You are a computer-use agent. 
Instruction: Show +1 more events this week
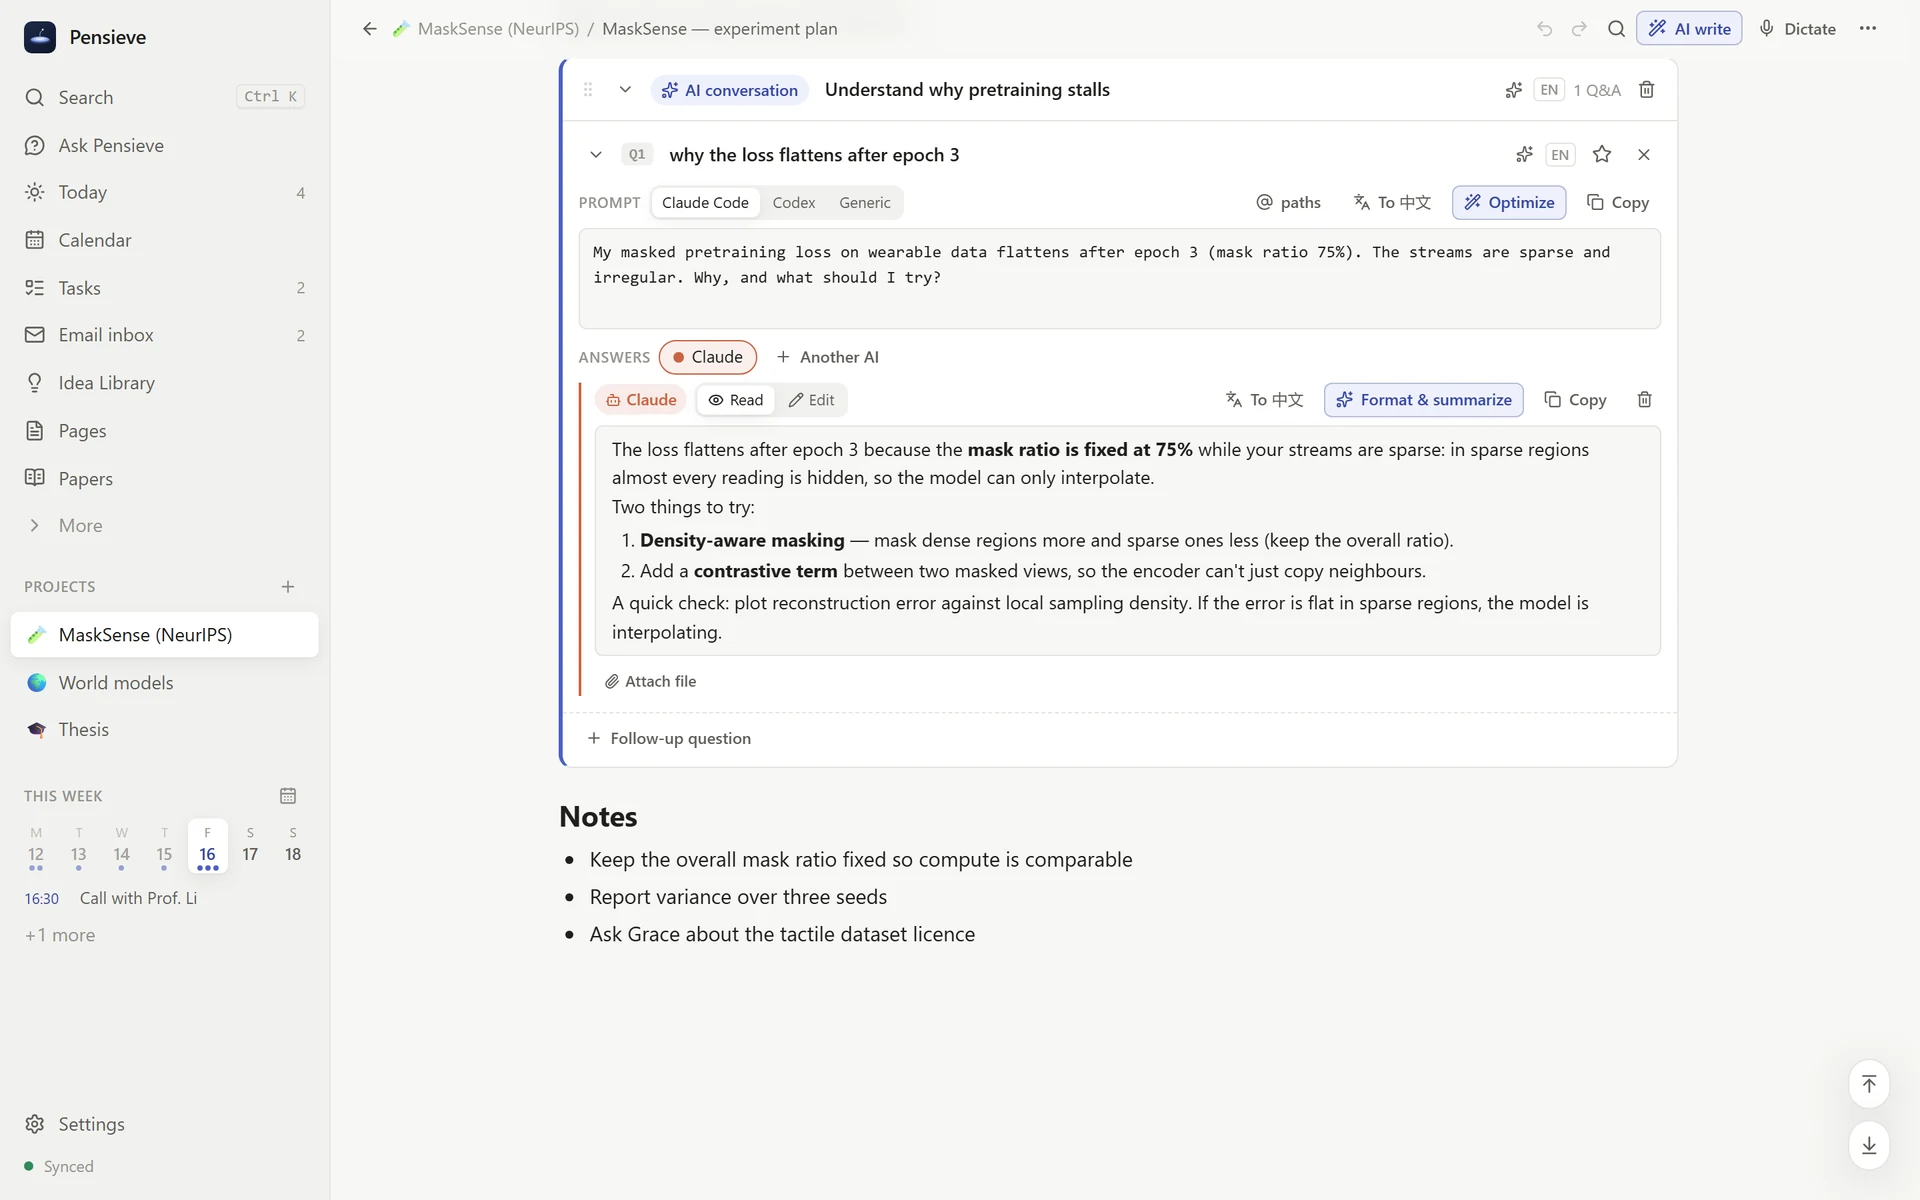pyautogui.click(x=60, y=935)
